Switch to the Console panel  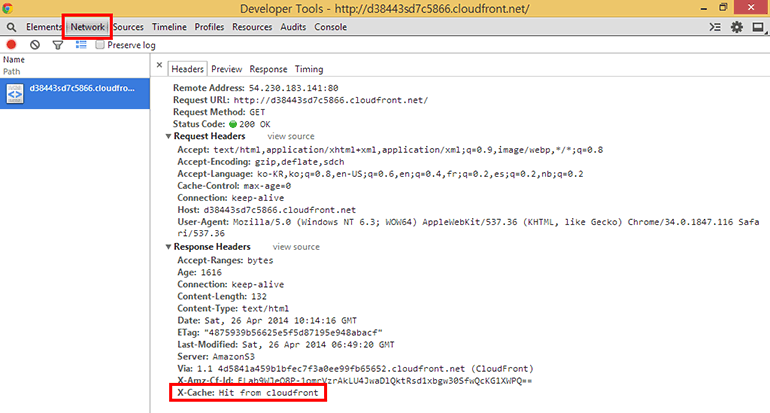tap(331, 27)
